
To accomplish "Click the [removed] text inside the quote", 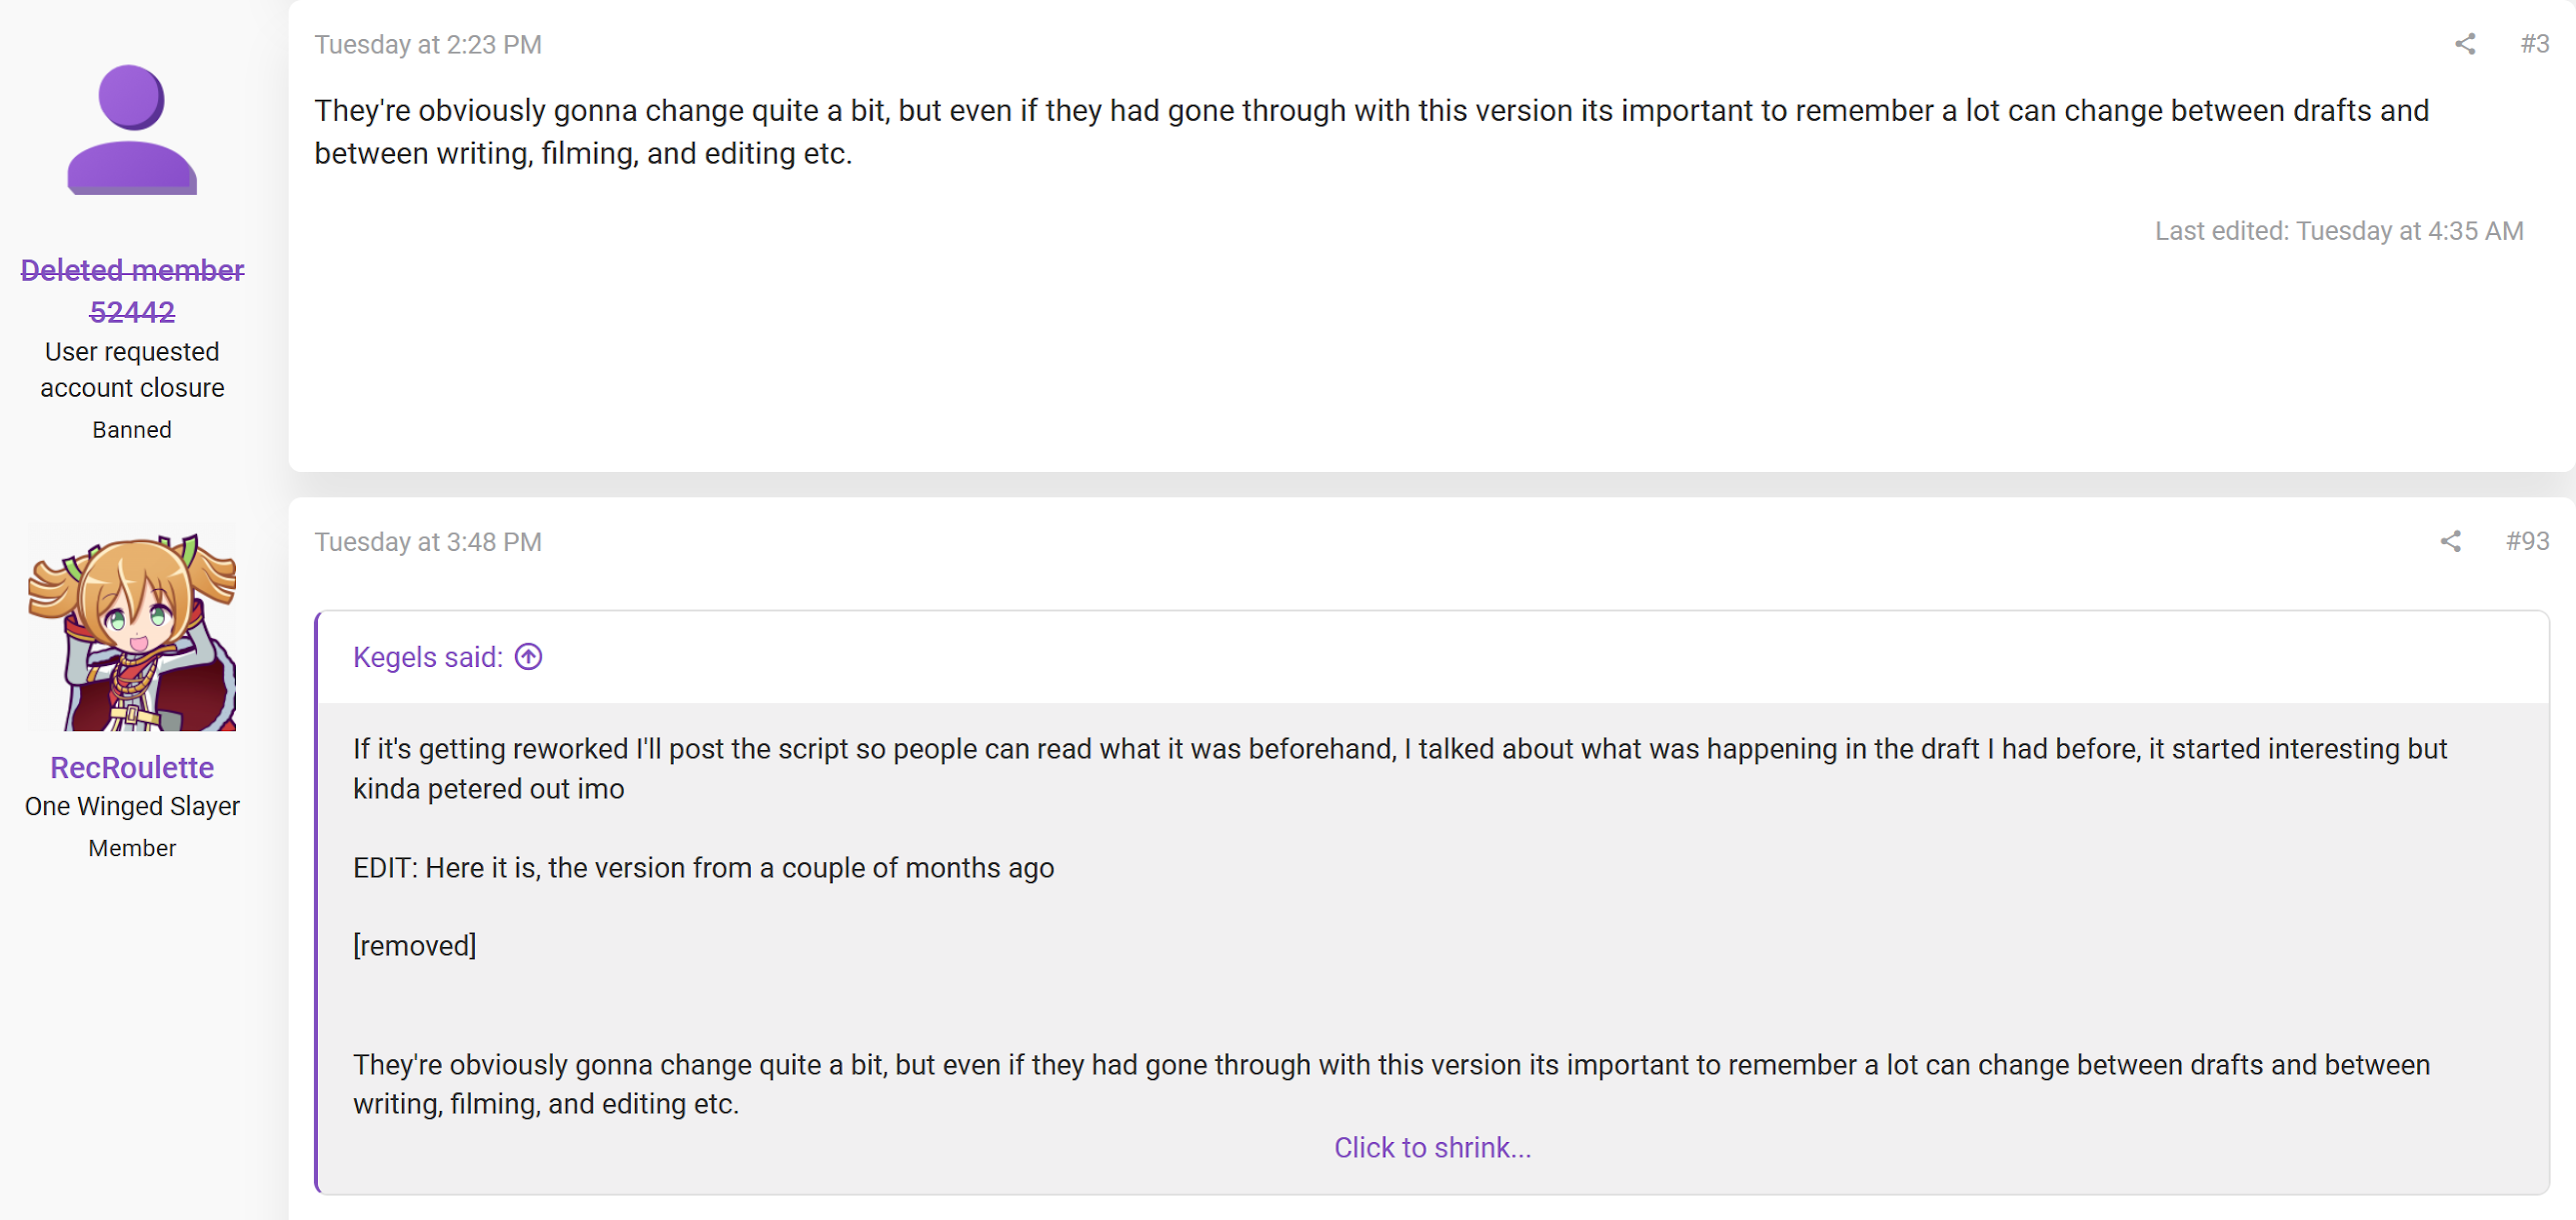I will click(414, 945).
